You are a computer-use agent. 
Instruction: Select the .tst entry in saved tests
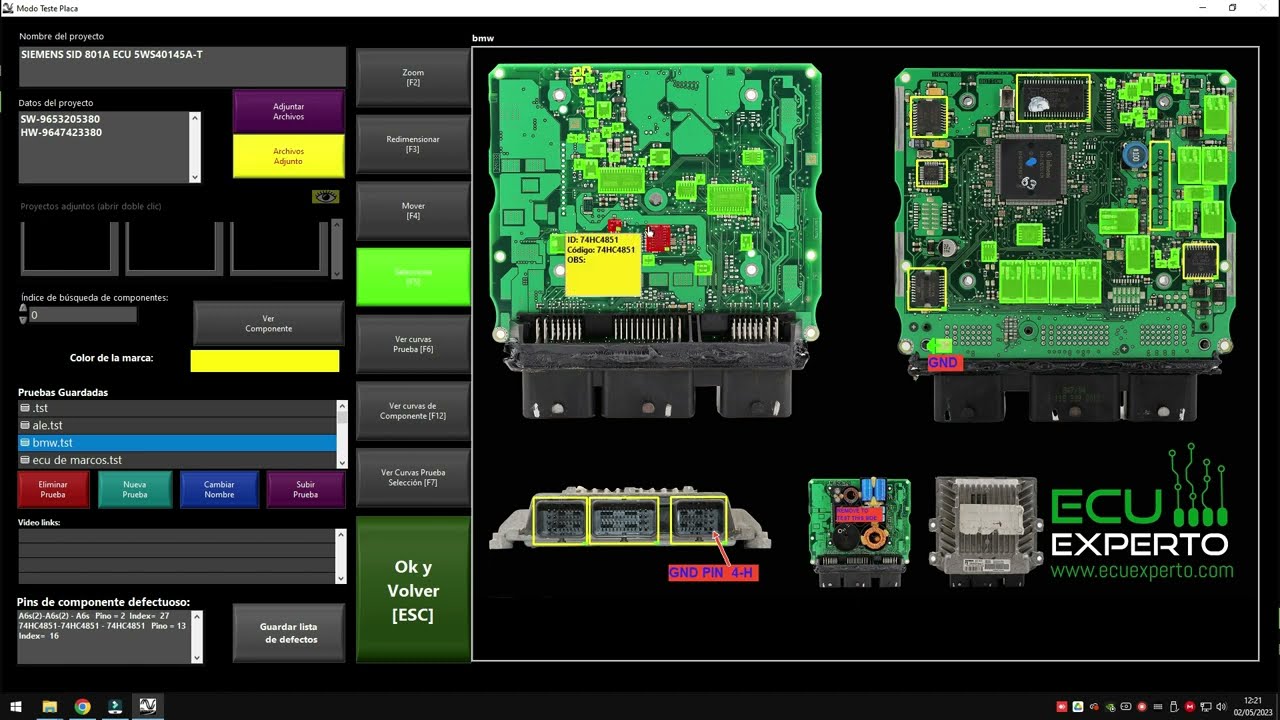tap(177, 408)
